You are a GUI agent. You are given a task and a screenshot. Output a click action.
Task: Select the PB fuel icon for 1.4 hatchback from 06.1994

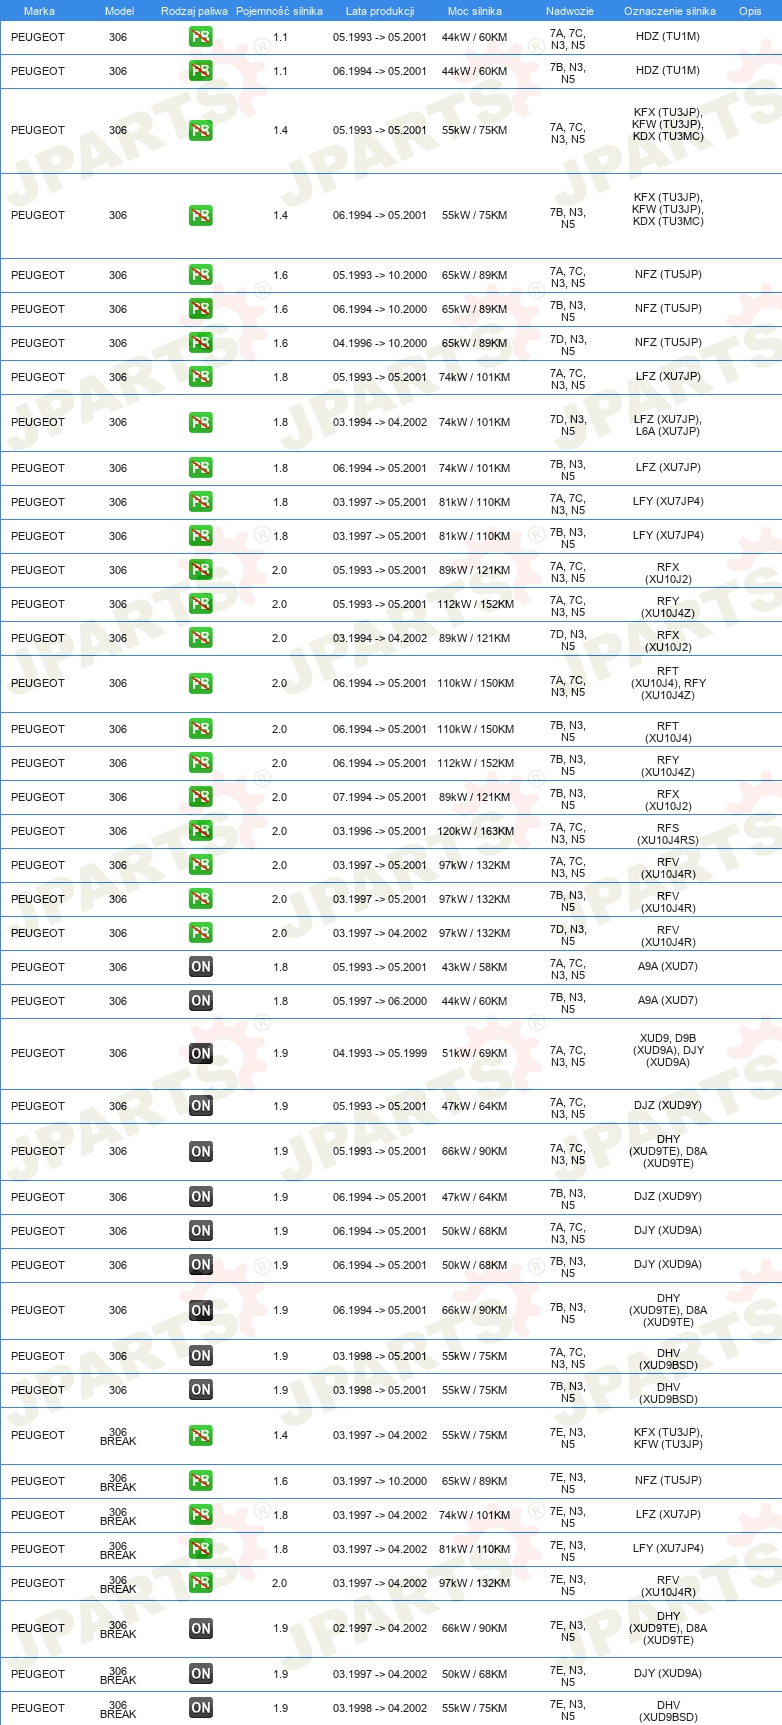pos(201,215)
